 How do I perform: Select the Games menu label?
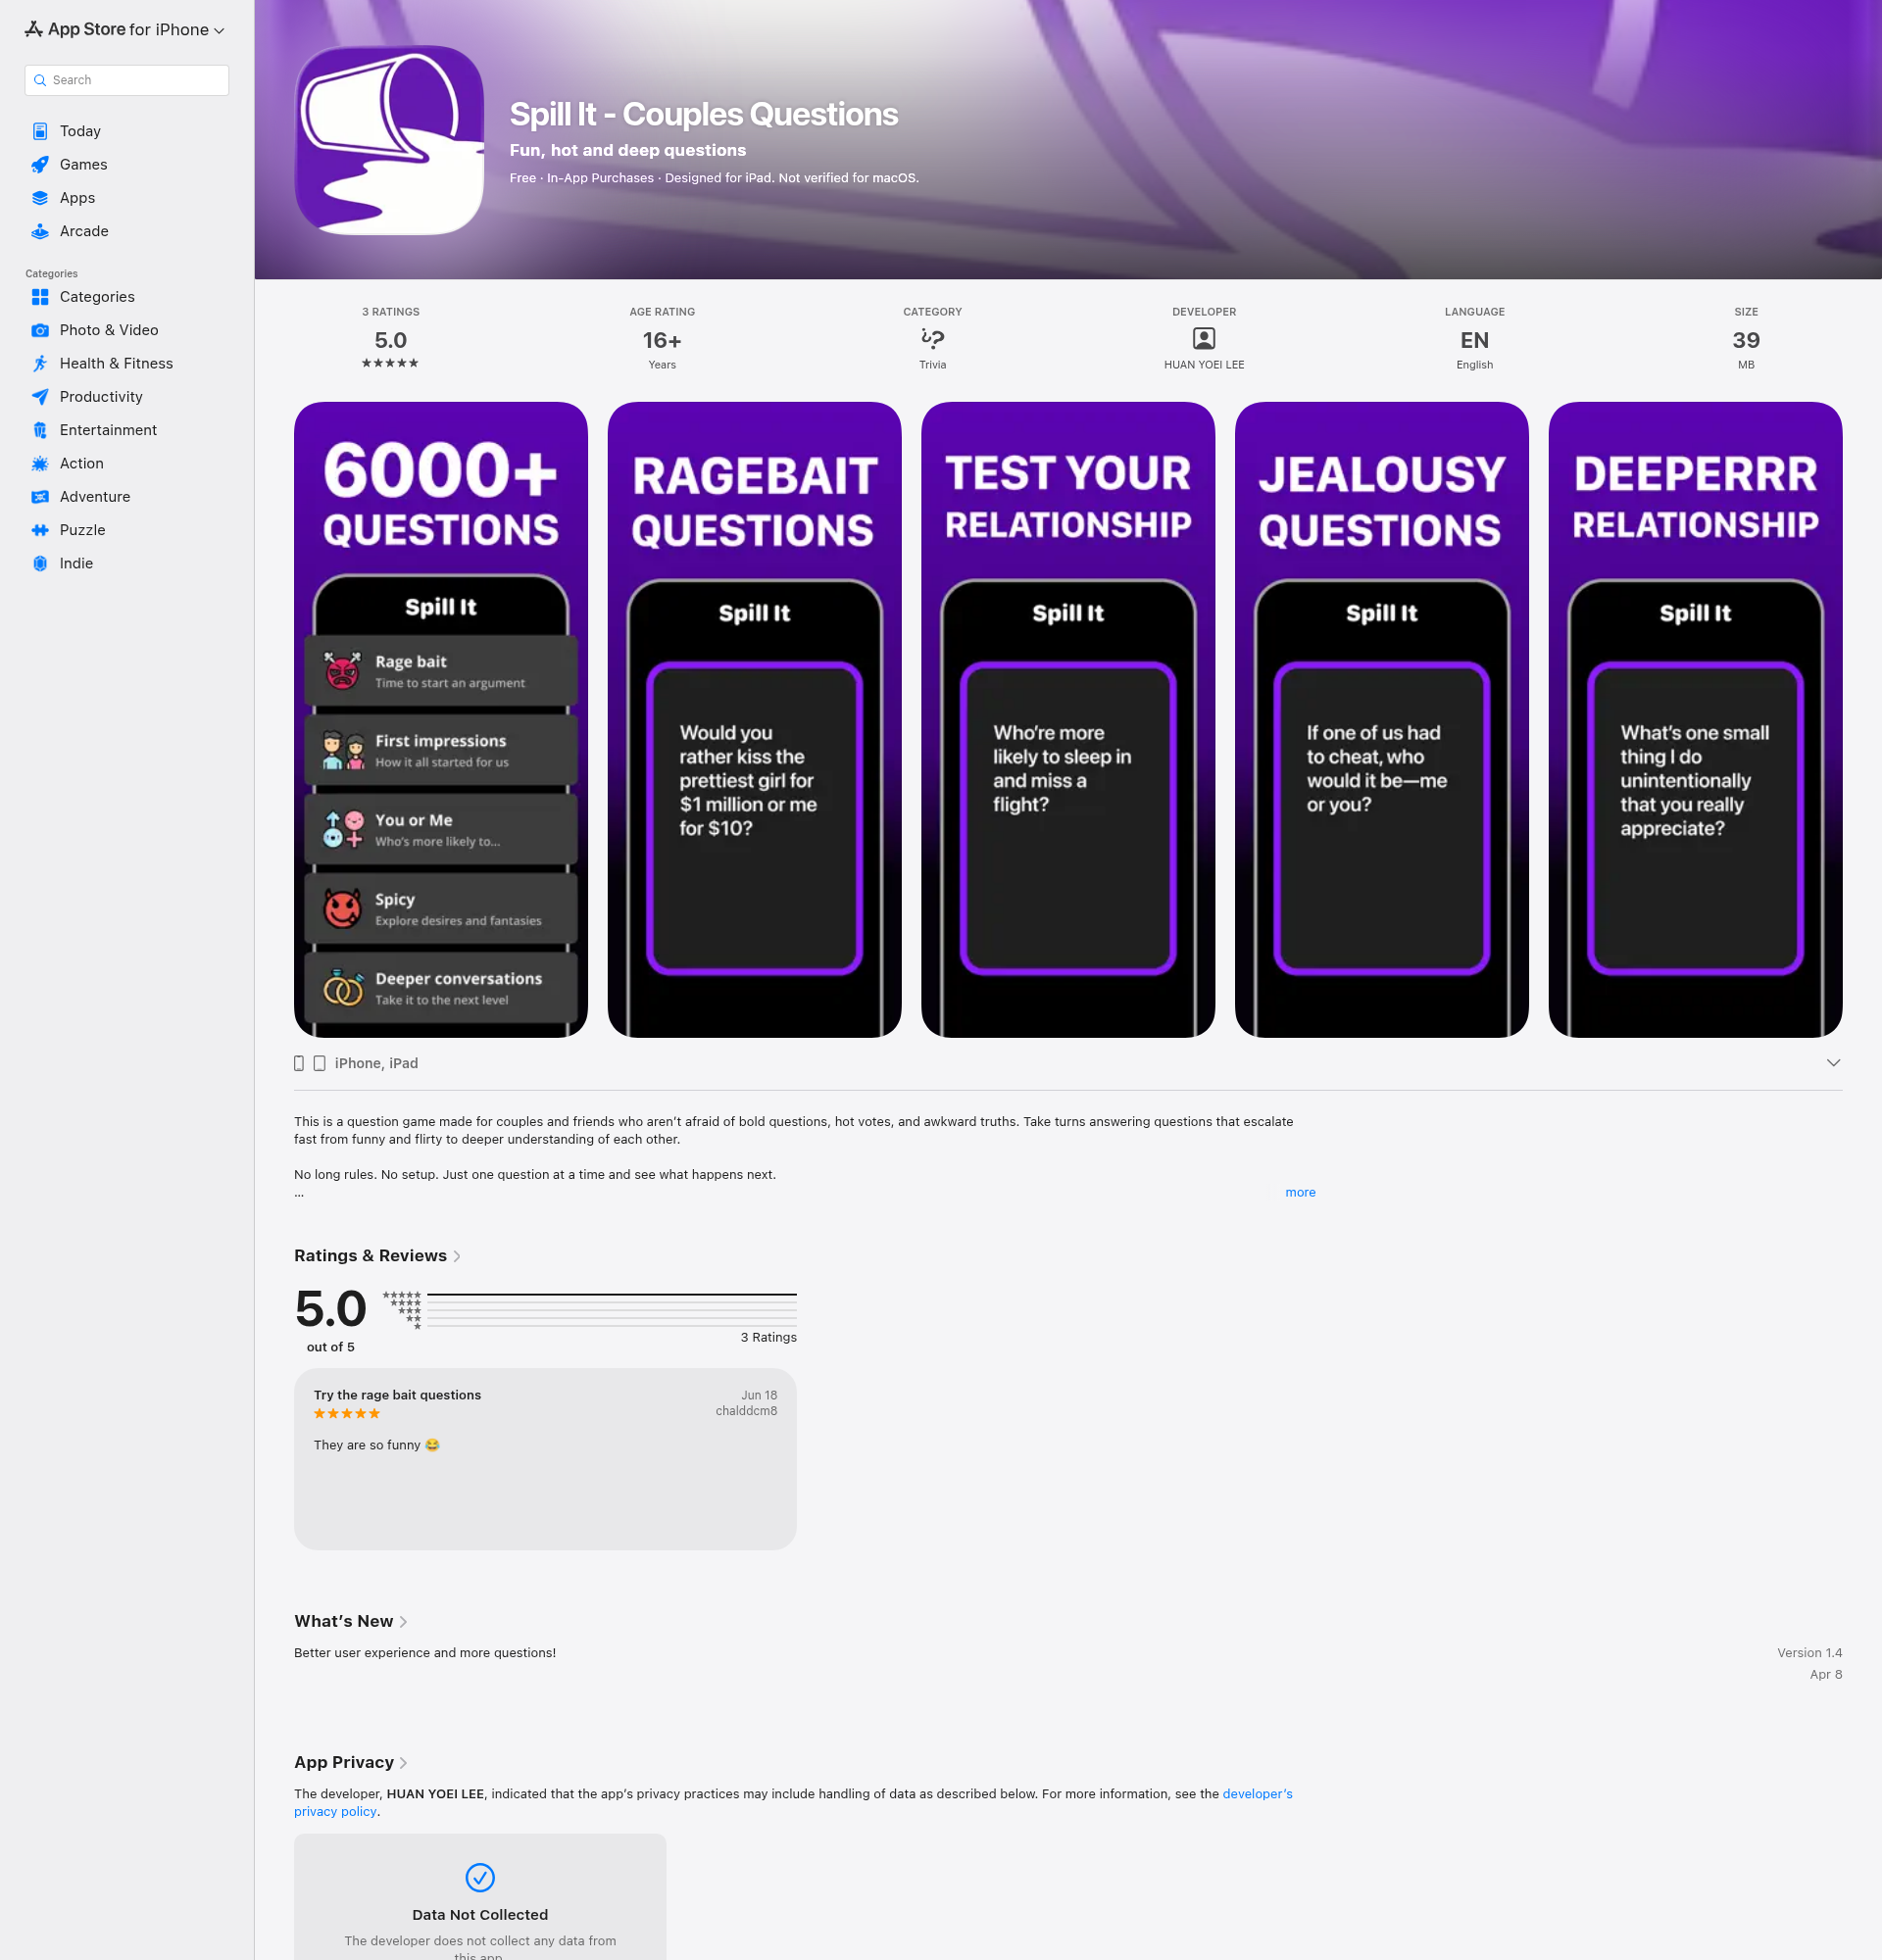pos(83,164)
